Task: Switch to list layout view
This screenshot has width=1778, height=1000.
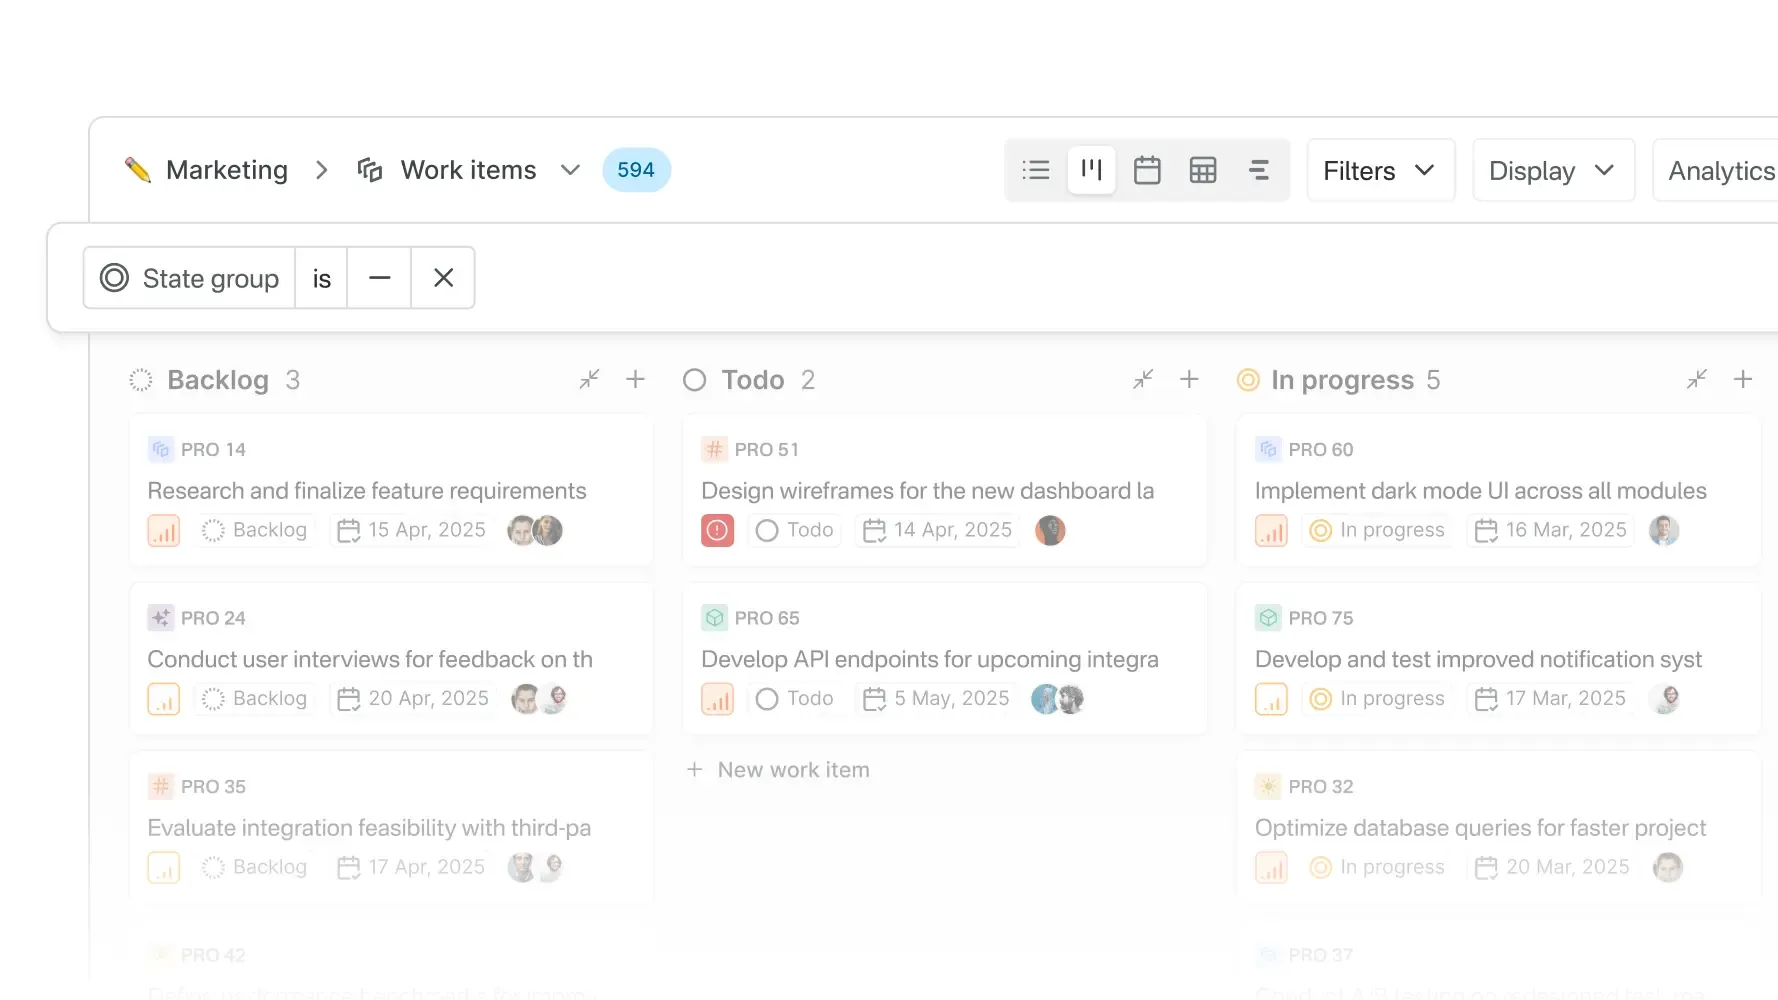Action: pyautogui.click(x=1036, y=170)
